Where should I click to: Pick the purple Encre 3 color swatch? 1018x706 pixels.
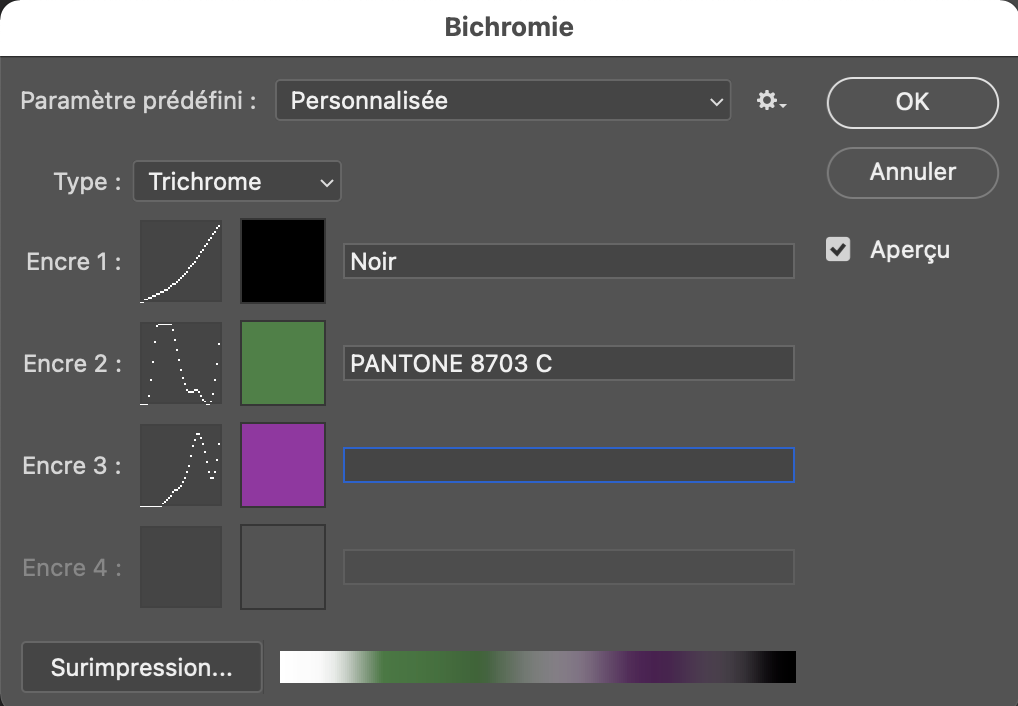[x=283, y=465]
